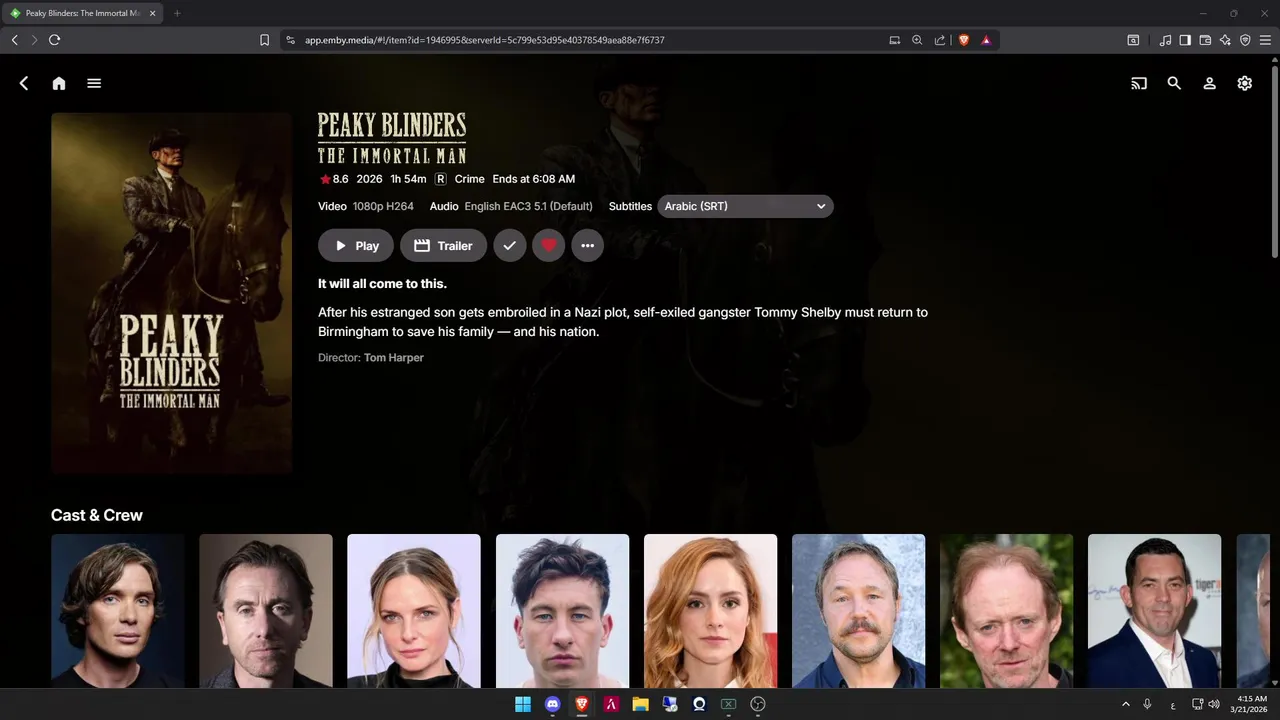Toggle the favorite heart button

pos(548,245)
